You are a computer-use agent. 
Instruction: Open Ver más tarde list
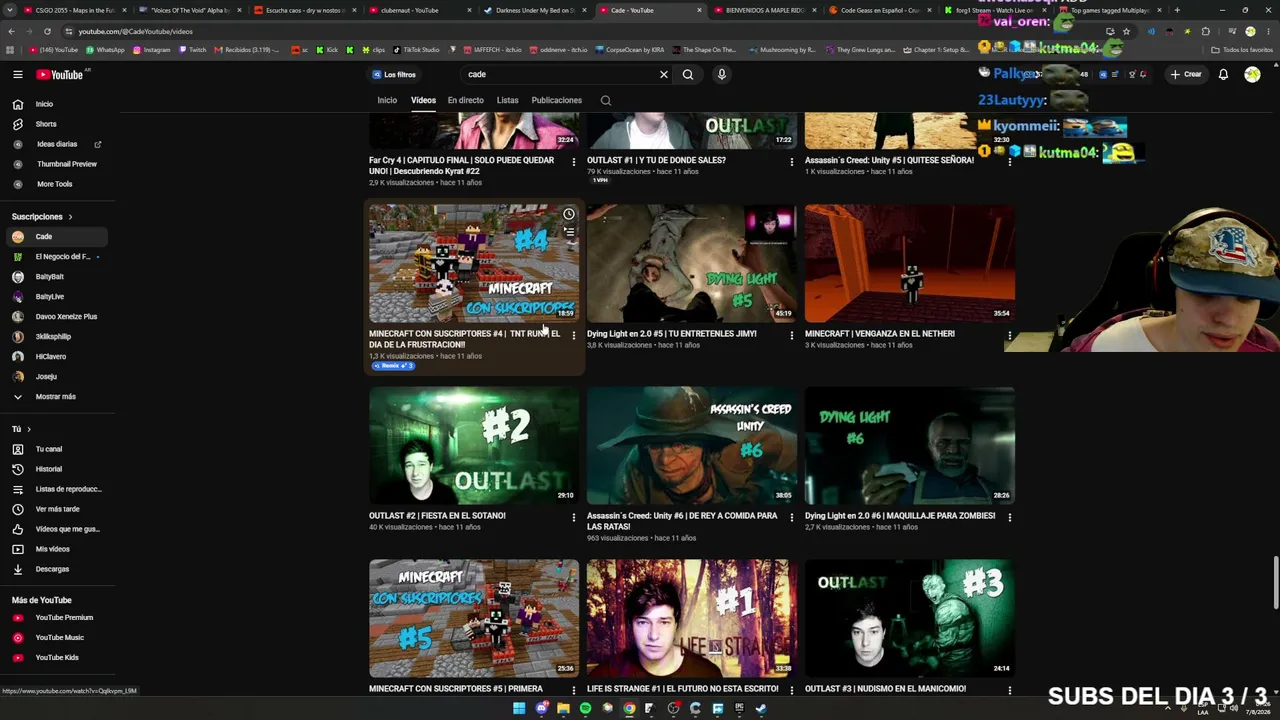coord(55,509)
